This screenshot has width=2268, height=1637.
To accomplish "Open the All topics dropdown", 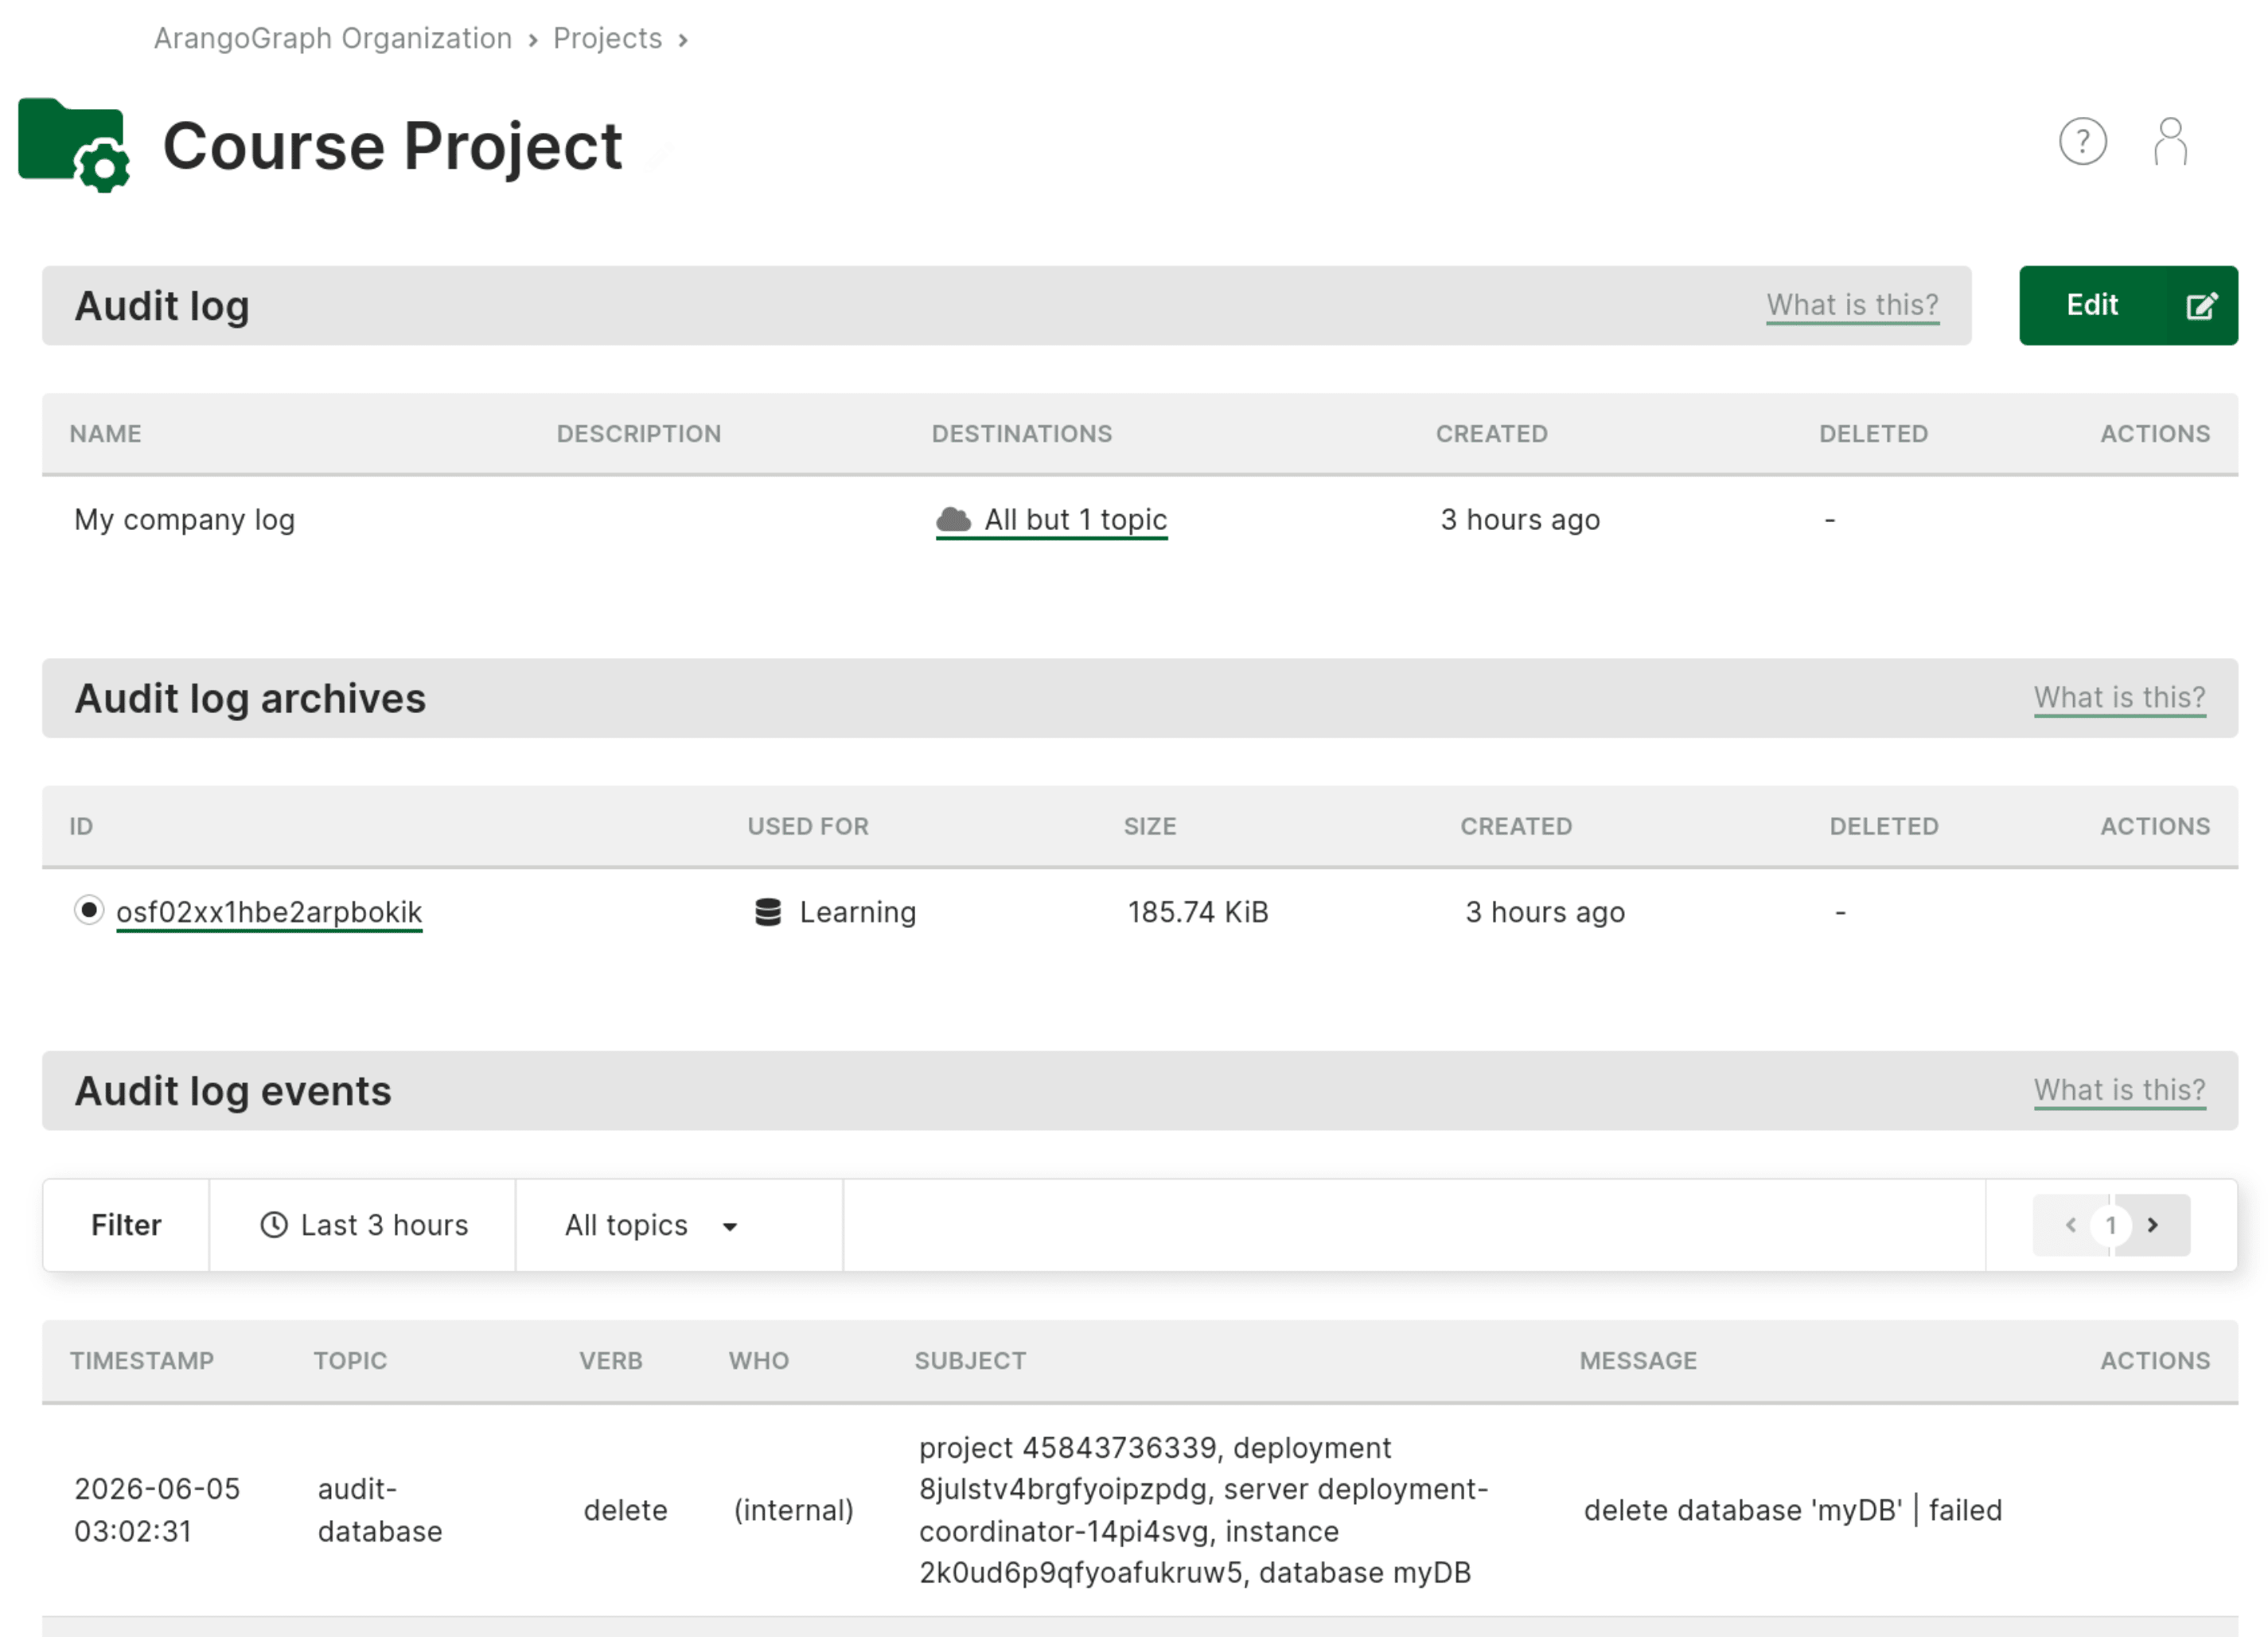I will point(679,1225).
